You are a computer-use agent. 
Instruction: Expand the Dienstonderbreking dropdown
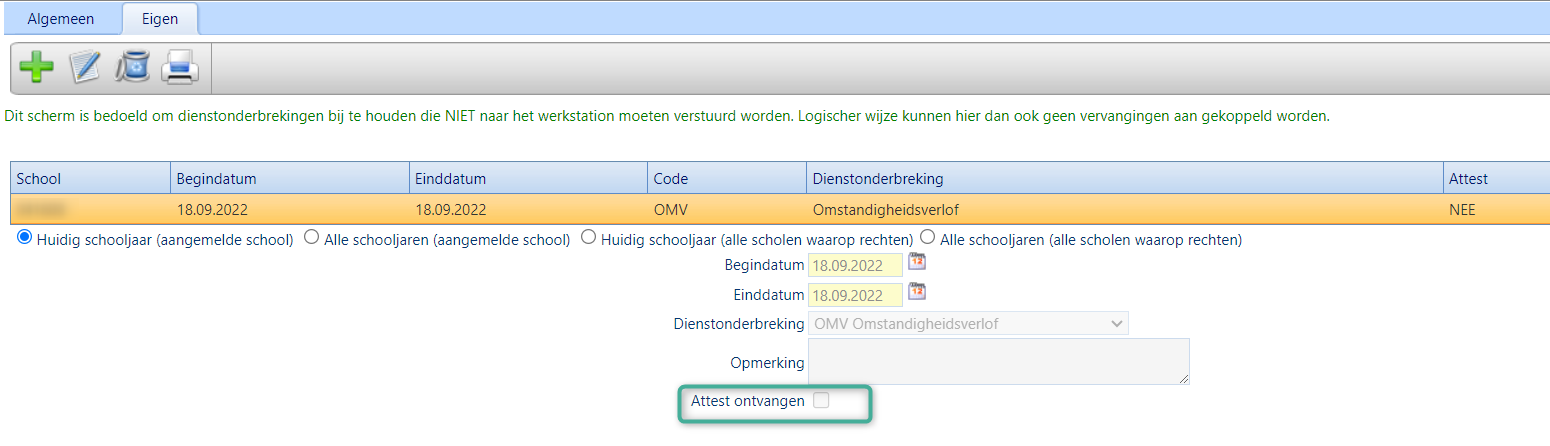click(x=968, y=324)
